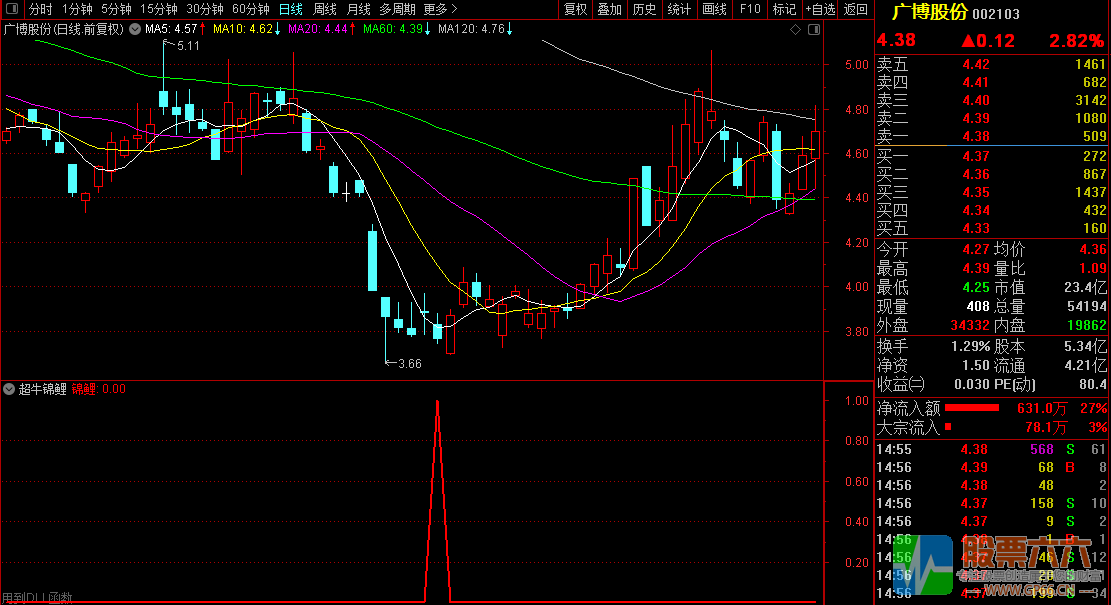Expand the MA indicator dropdown arrow

[136, 30]
